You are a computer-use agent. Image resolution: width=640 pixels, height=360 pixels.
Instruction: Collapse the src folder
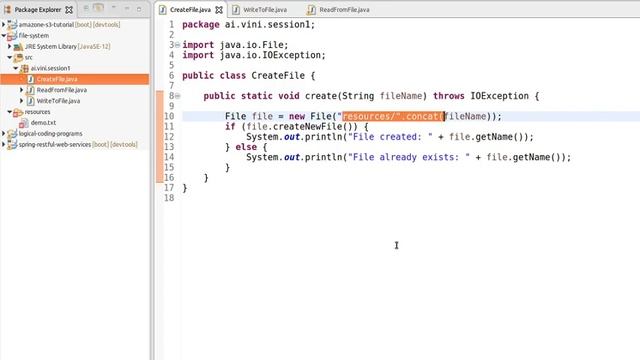coord(9,57)
